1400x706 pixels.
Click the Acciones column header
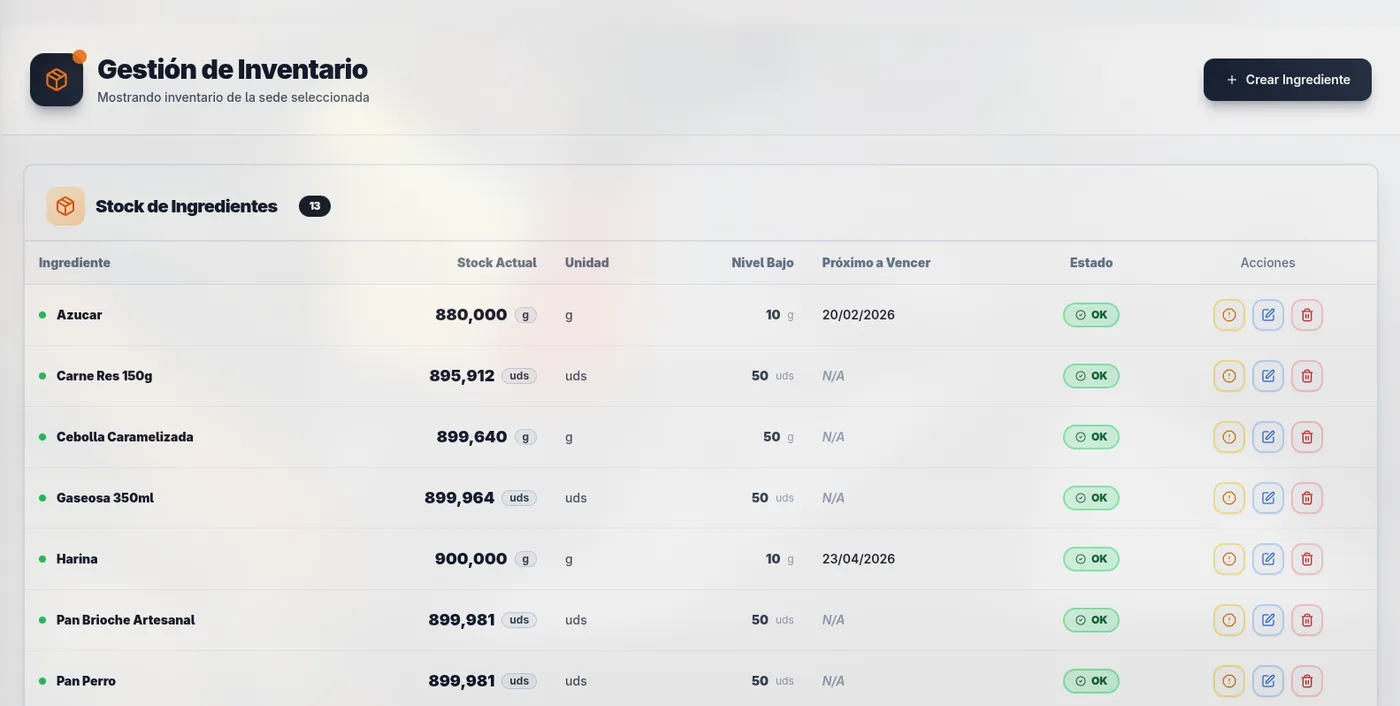tap(1268, 263)
